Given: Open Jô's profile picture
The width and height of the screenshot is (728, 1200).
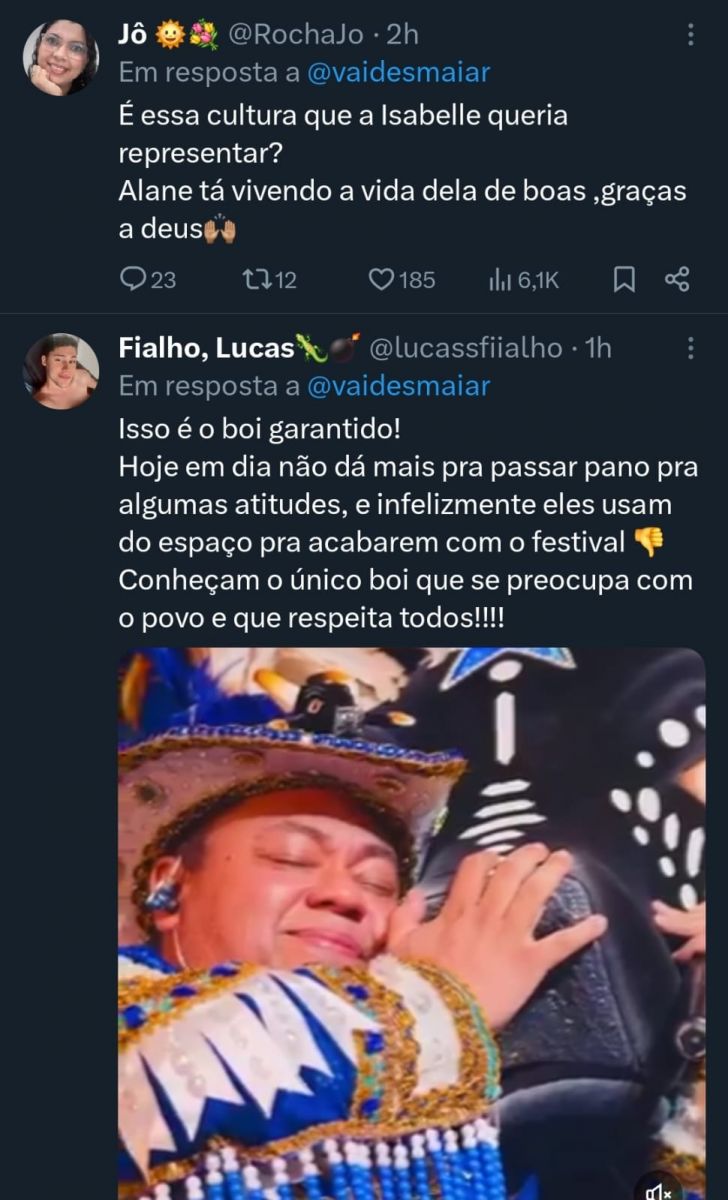Looking at the screenshot, I should (61, 57).
